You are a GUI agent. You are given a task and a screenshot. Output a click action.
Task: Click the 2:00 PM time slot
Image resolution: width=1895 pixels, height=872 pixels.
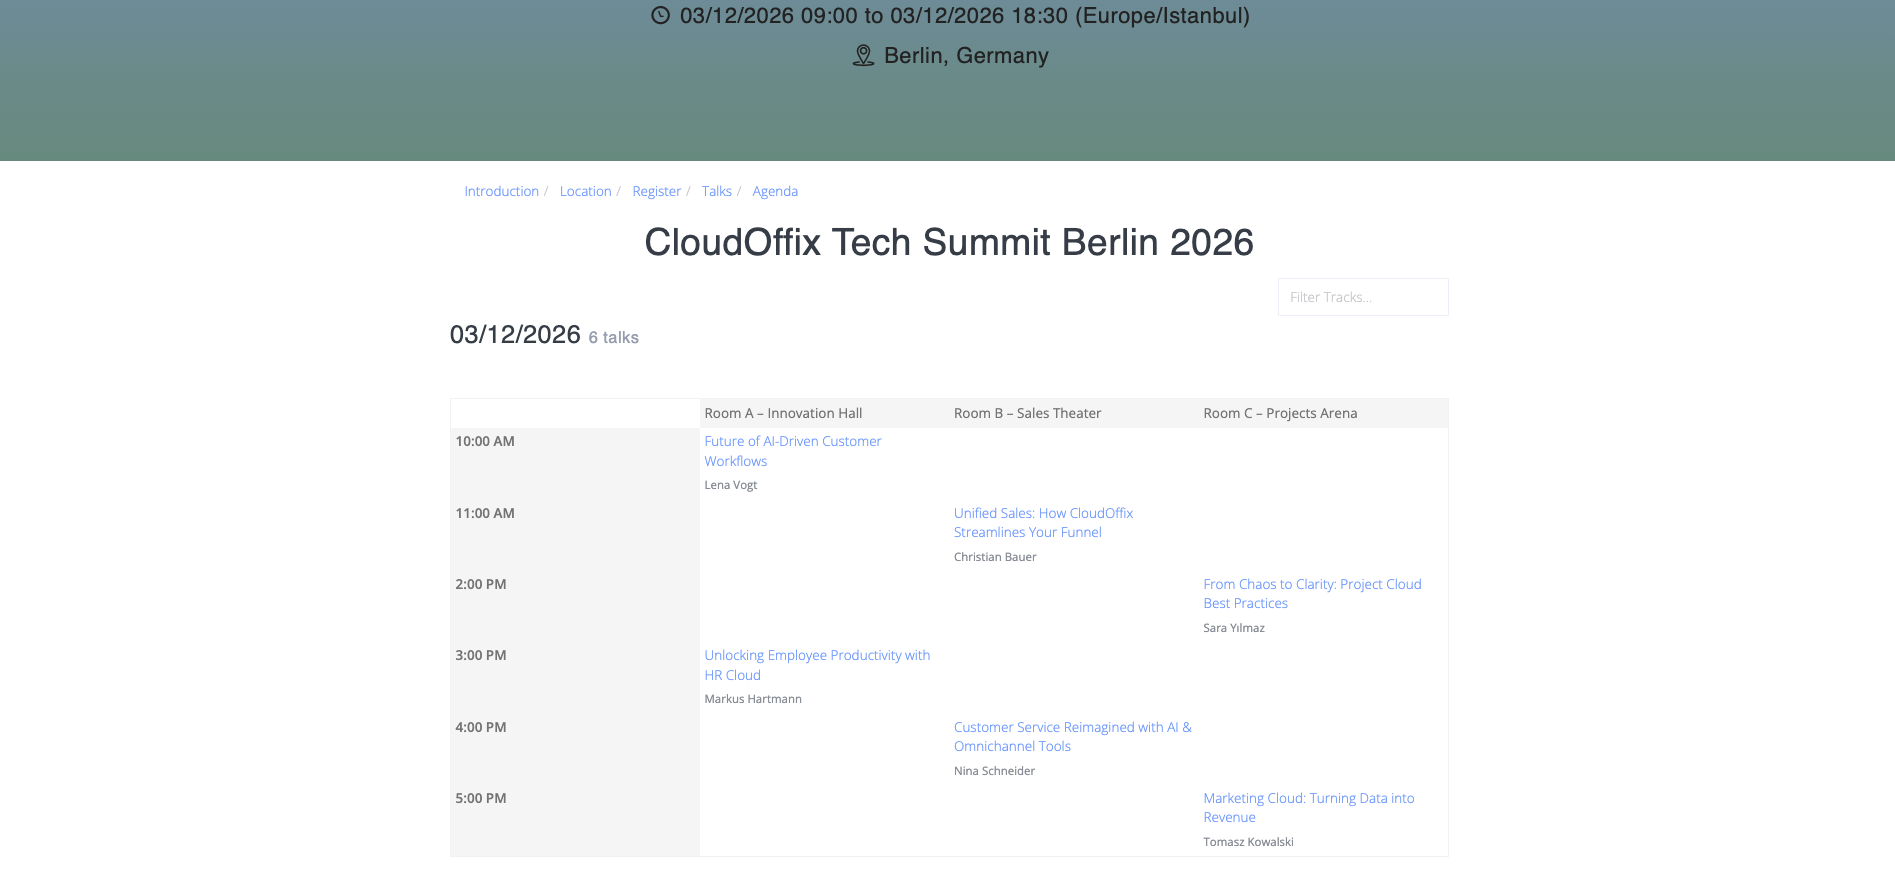481,584
